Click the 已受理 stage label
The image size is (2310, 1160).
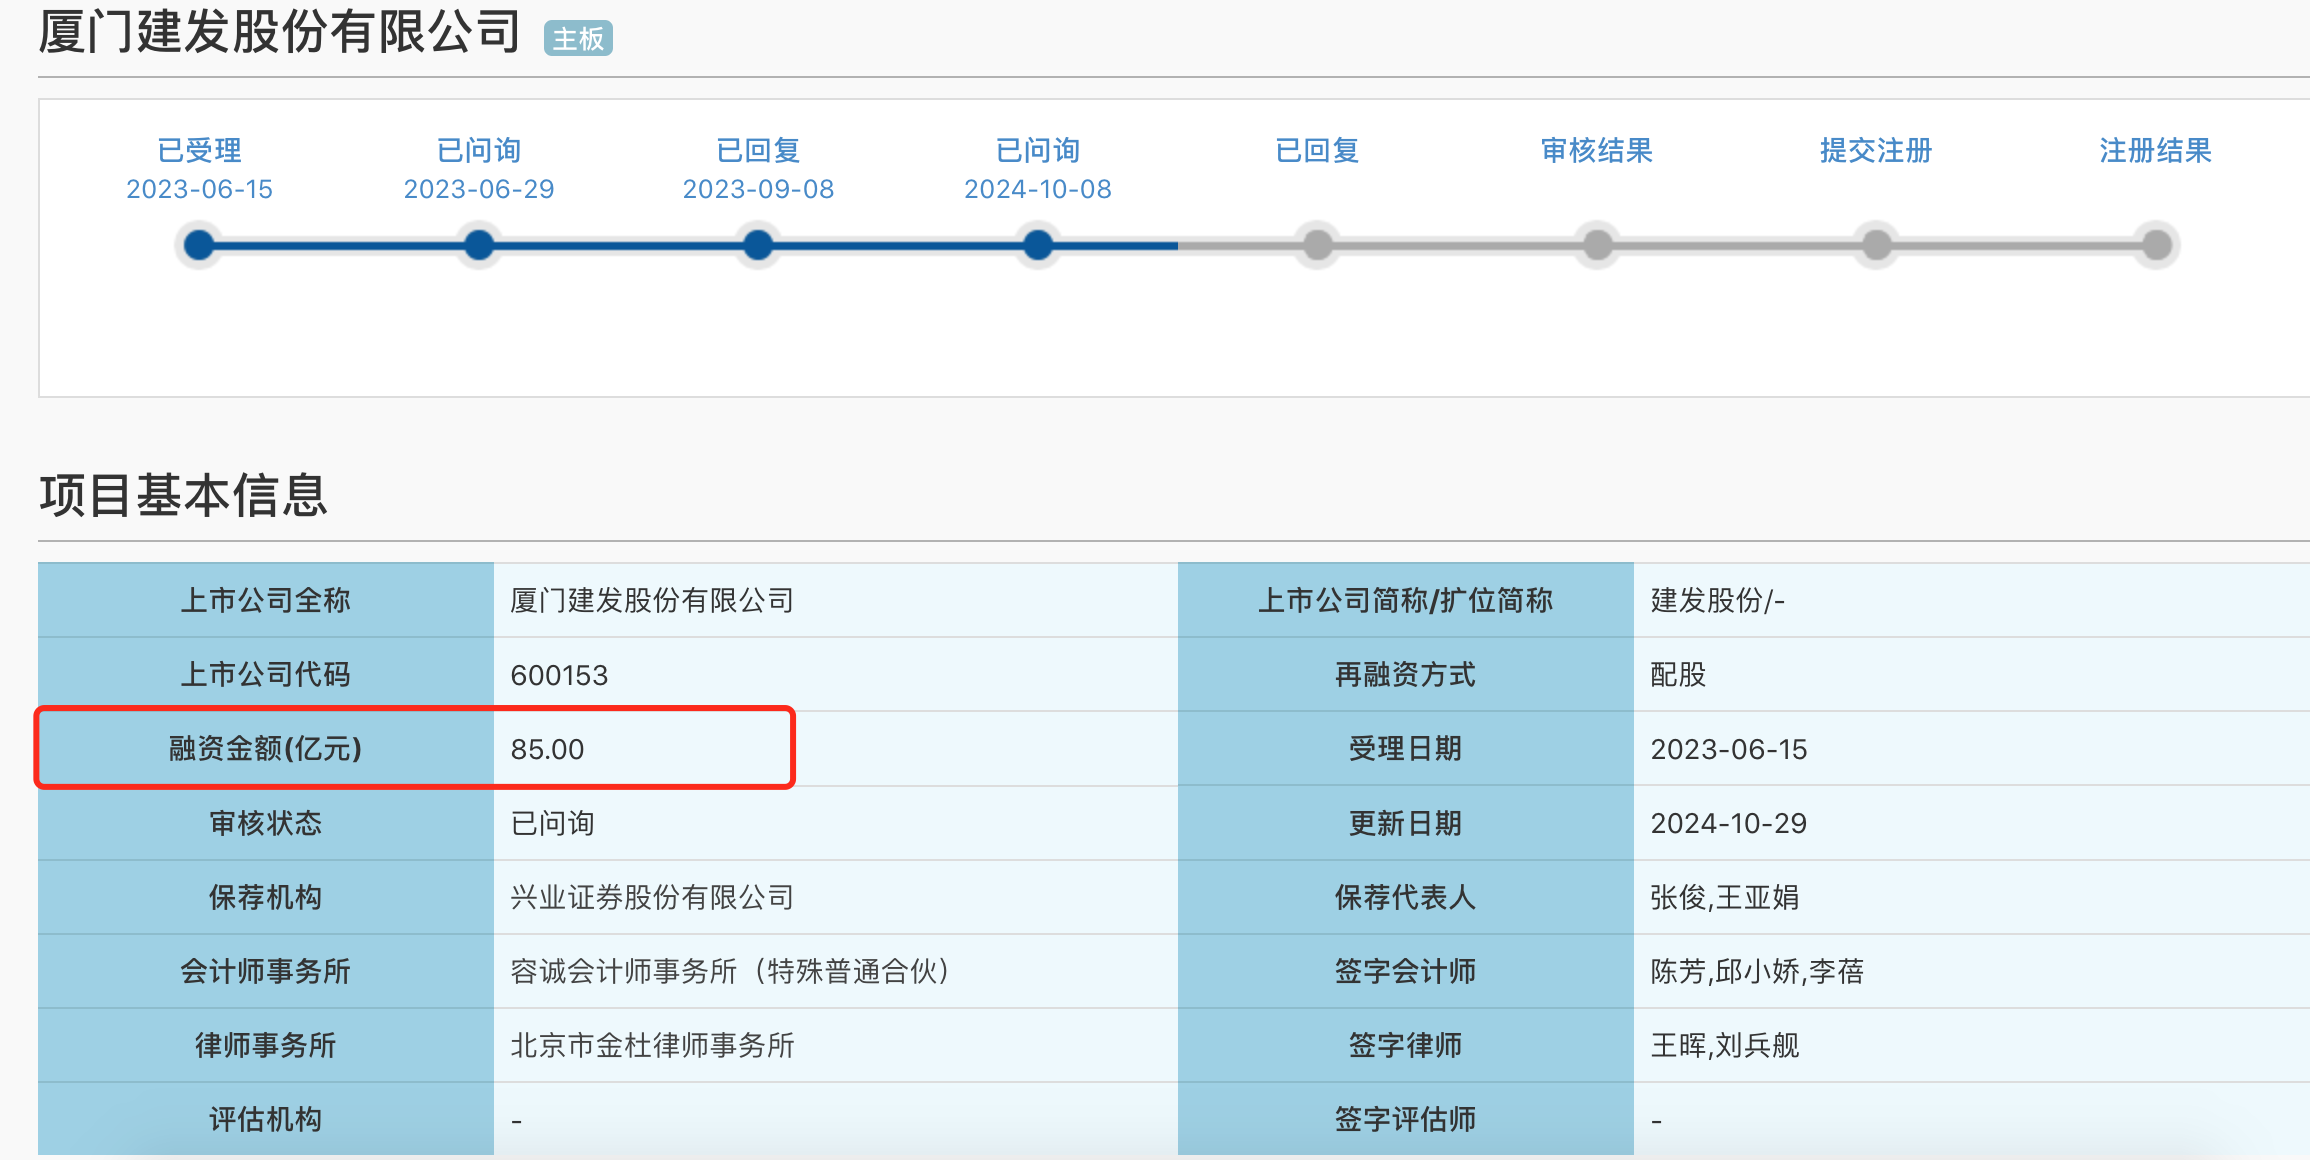pyautogui.click(x=200, y=151)
